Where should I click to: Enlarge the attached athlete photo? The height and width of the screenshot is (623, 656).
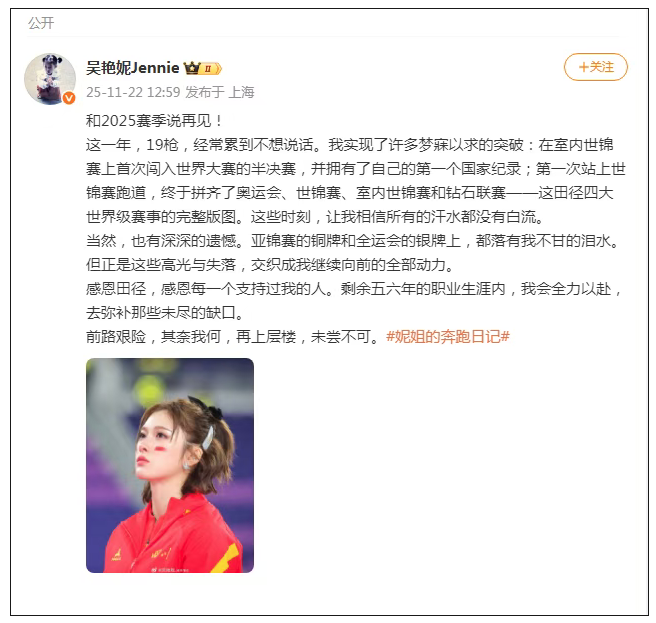pyautogui.click(x=170, y=465)
